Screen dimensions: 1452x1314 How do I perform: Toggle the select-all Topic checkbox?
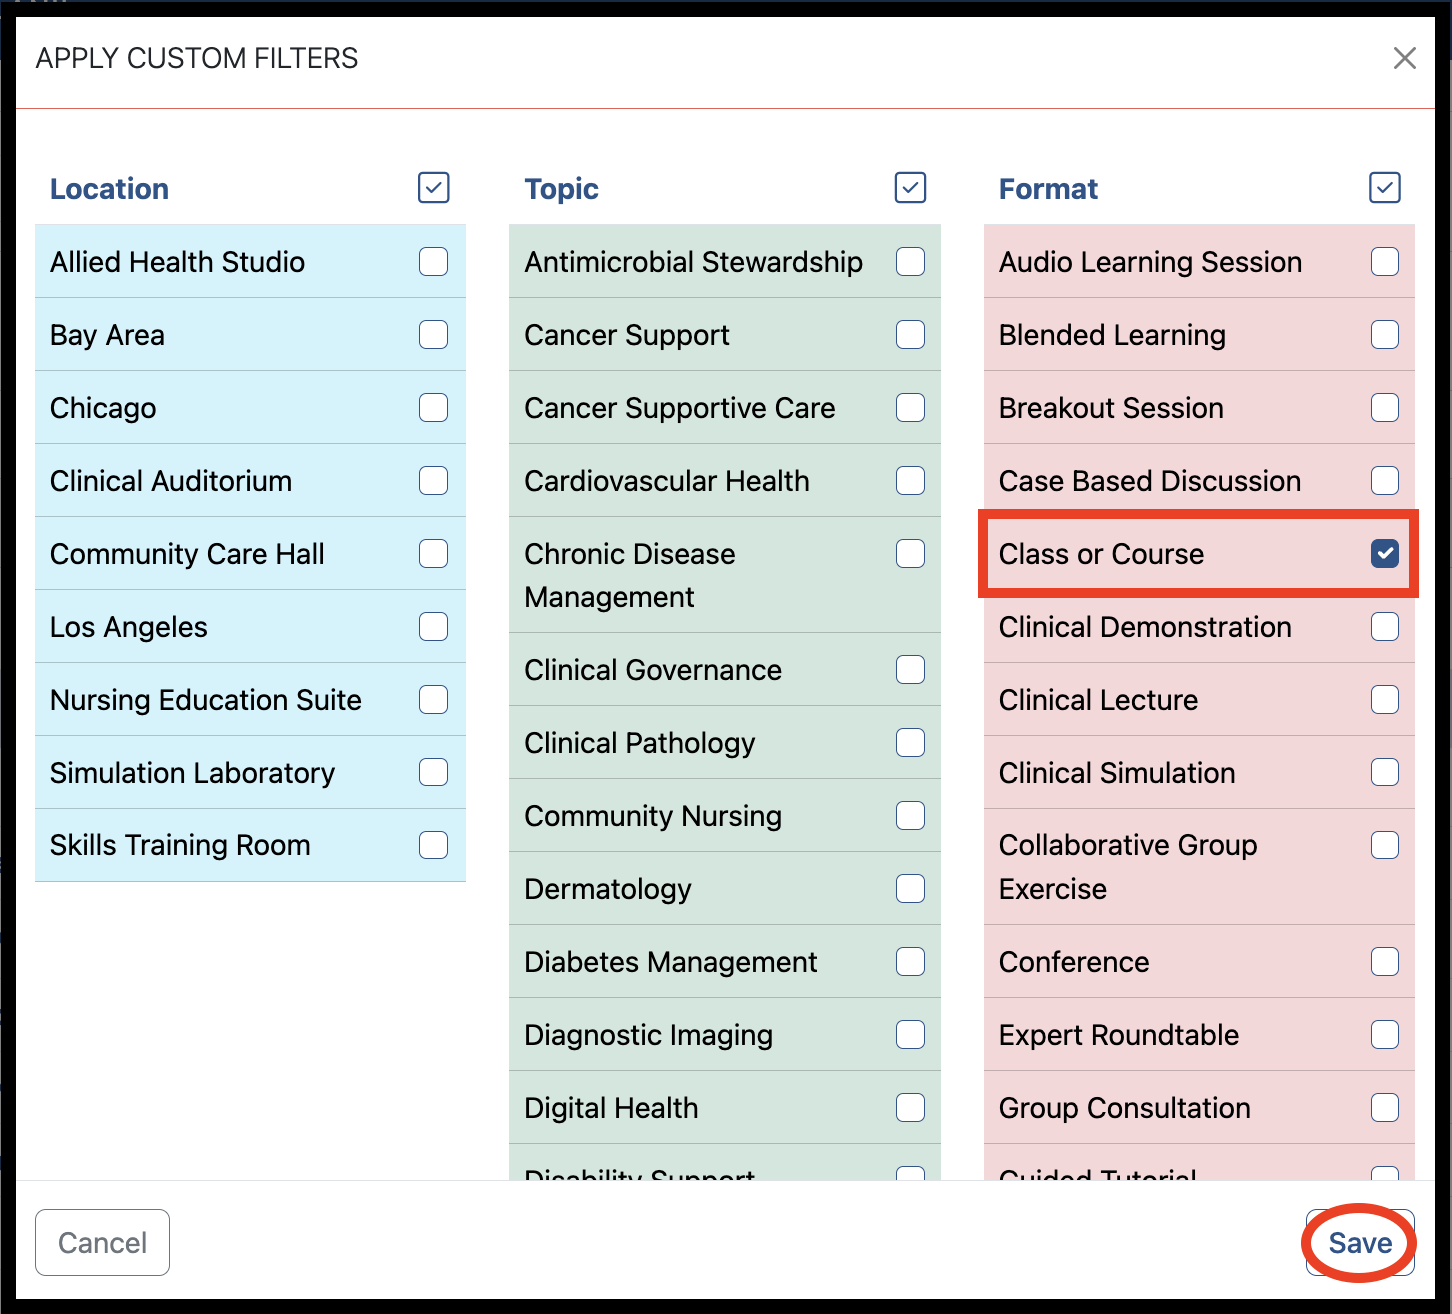tap(910, 188)
